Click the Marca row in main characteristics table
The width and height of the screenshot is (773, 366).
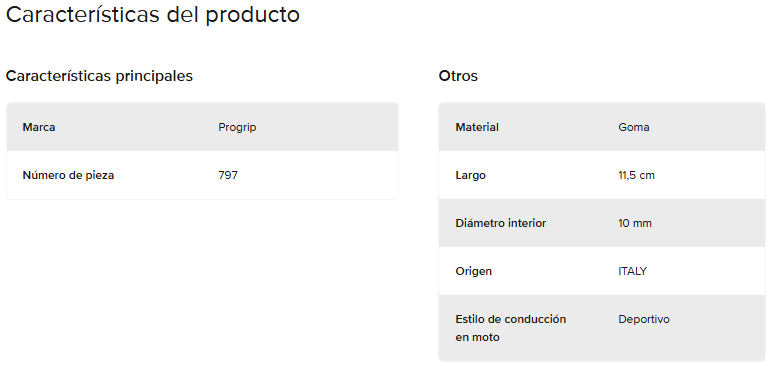202,127
